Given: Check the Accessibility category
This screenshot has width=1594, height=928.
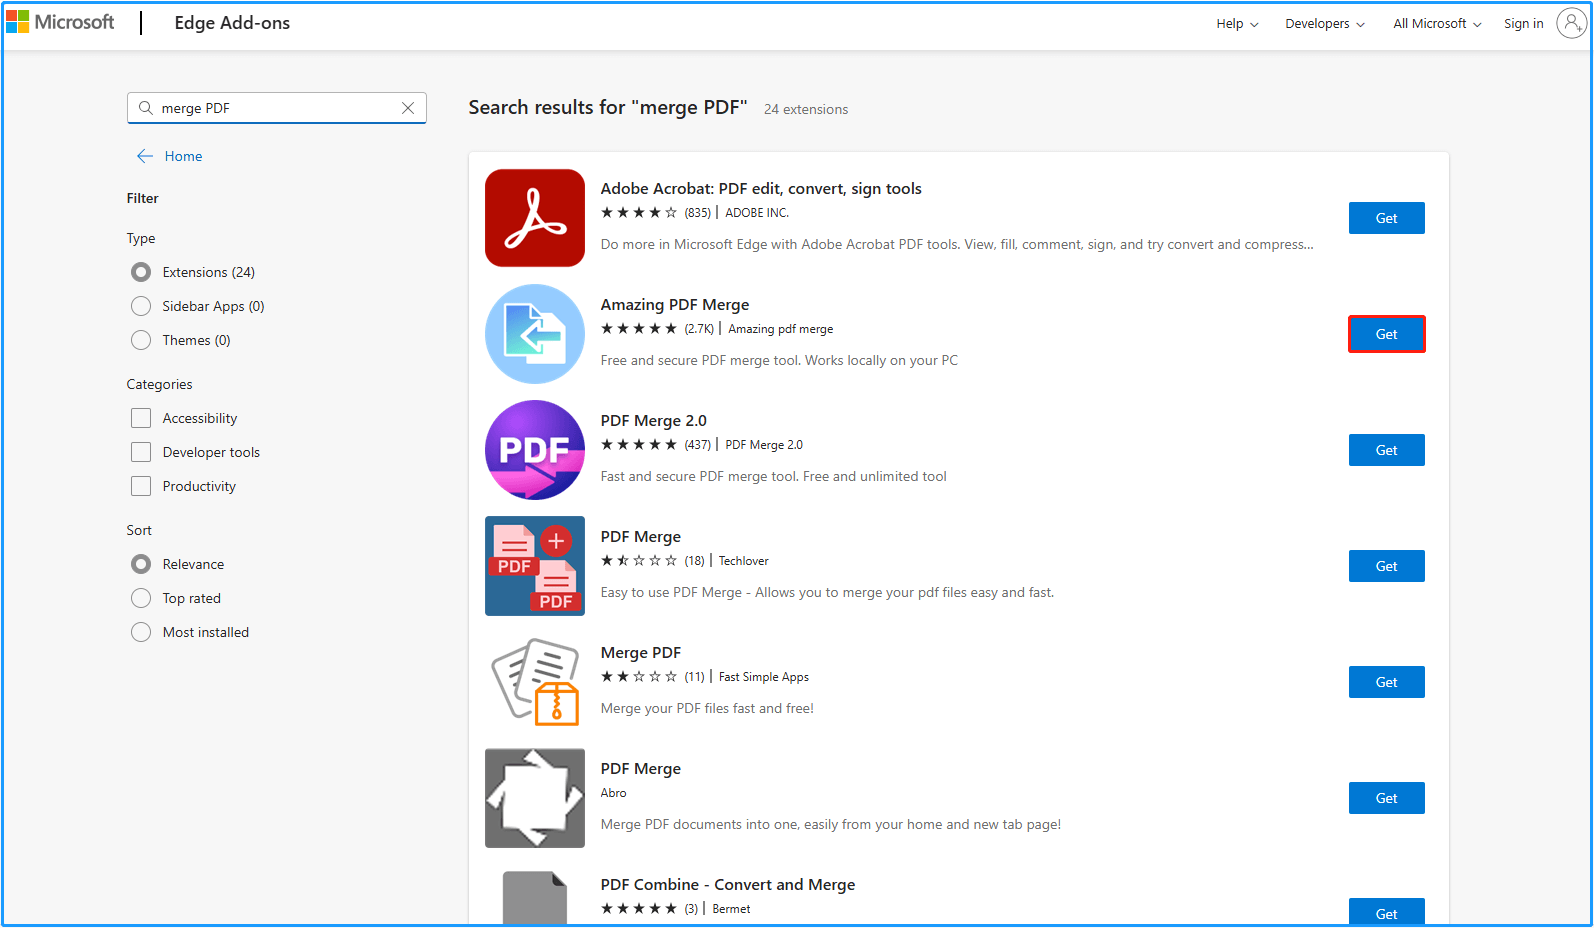Looking at the screenshot, I should point(141,418).
